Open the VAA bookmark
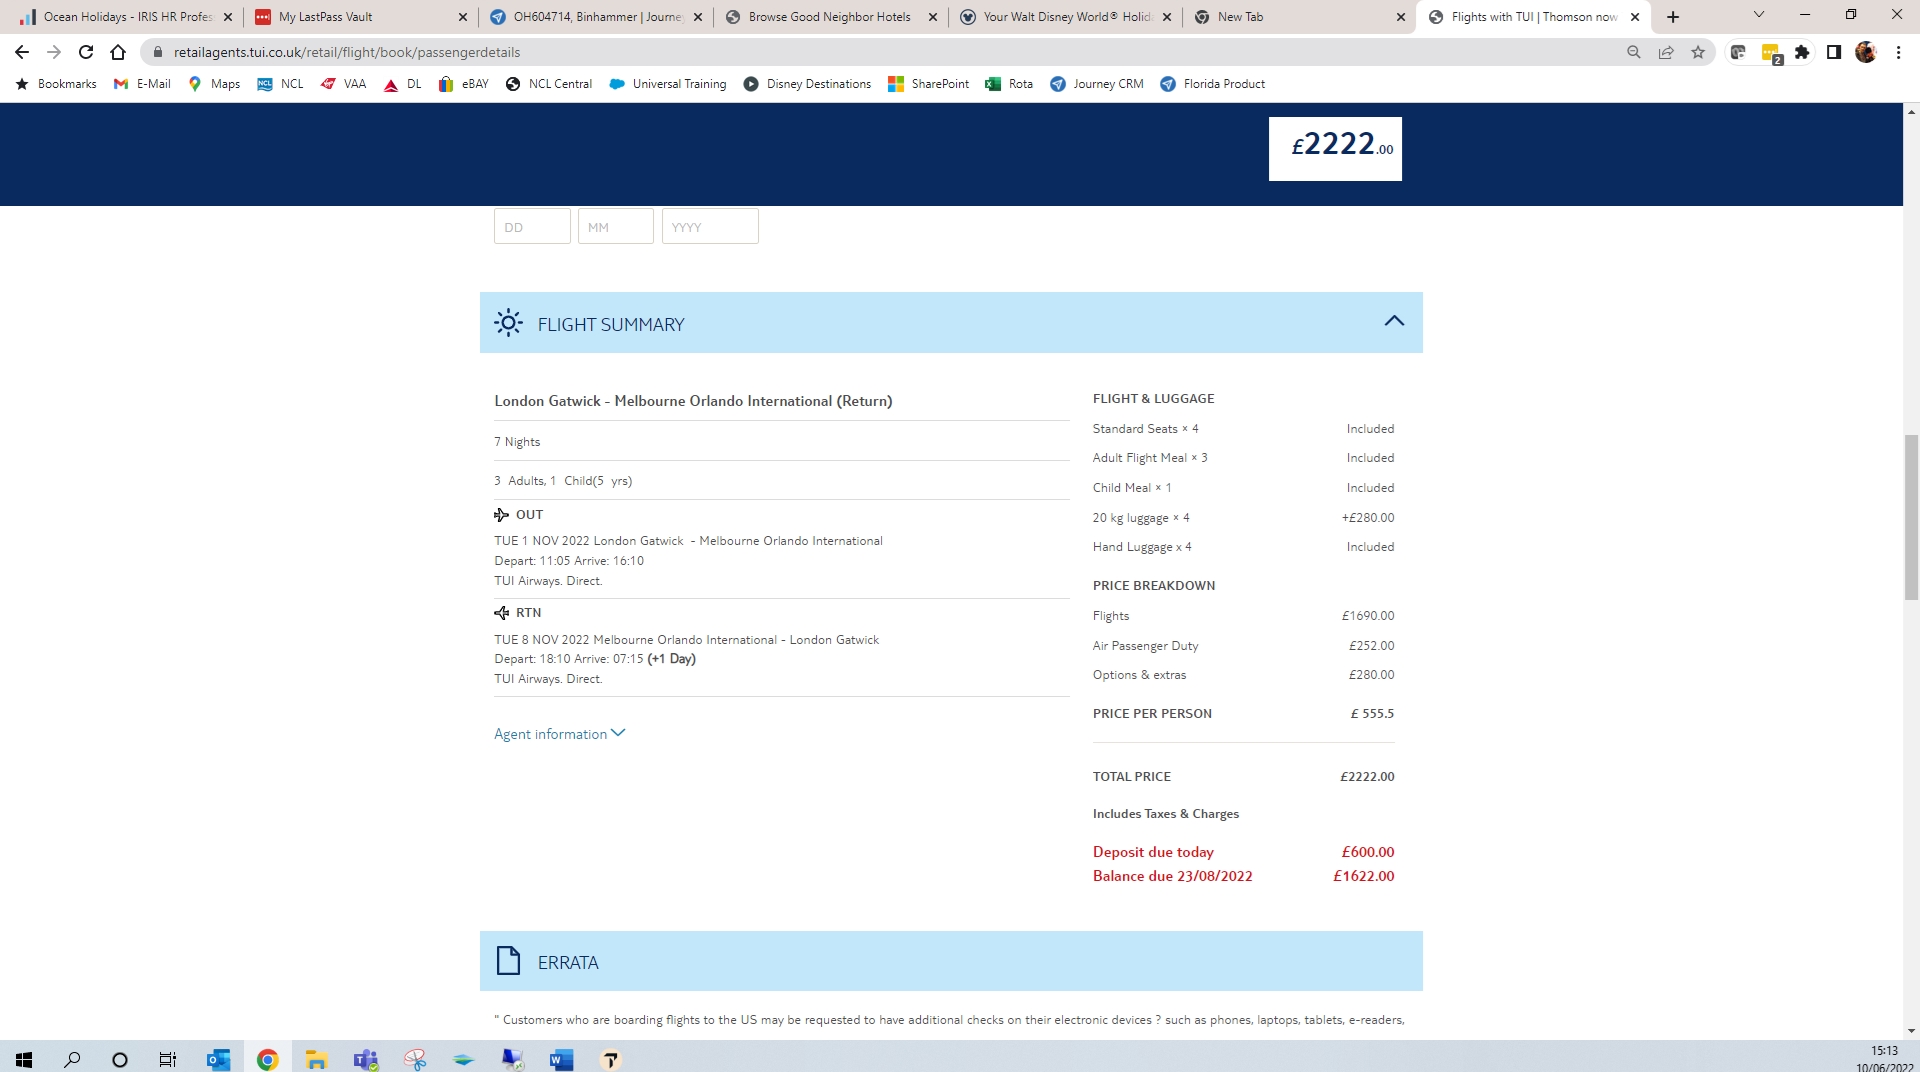1920x1072 pixels. click(x=343, y=84)
